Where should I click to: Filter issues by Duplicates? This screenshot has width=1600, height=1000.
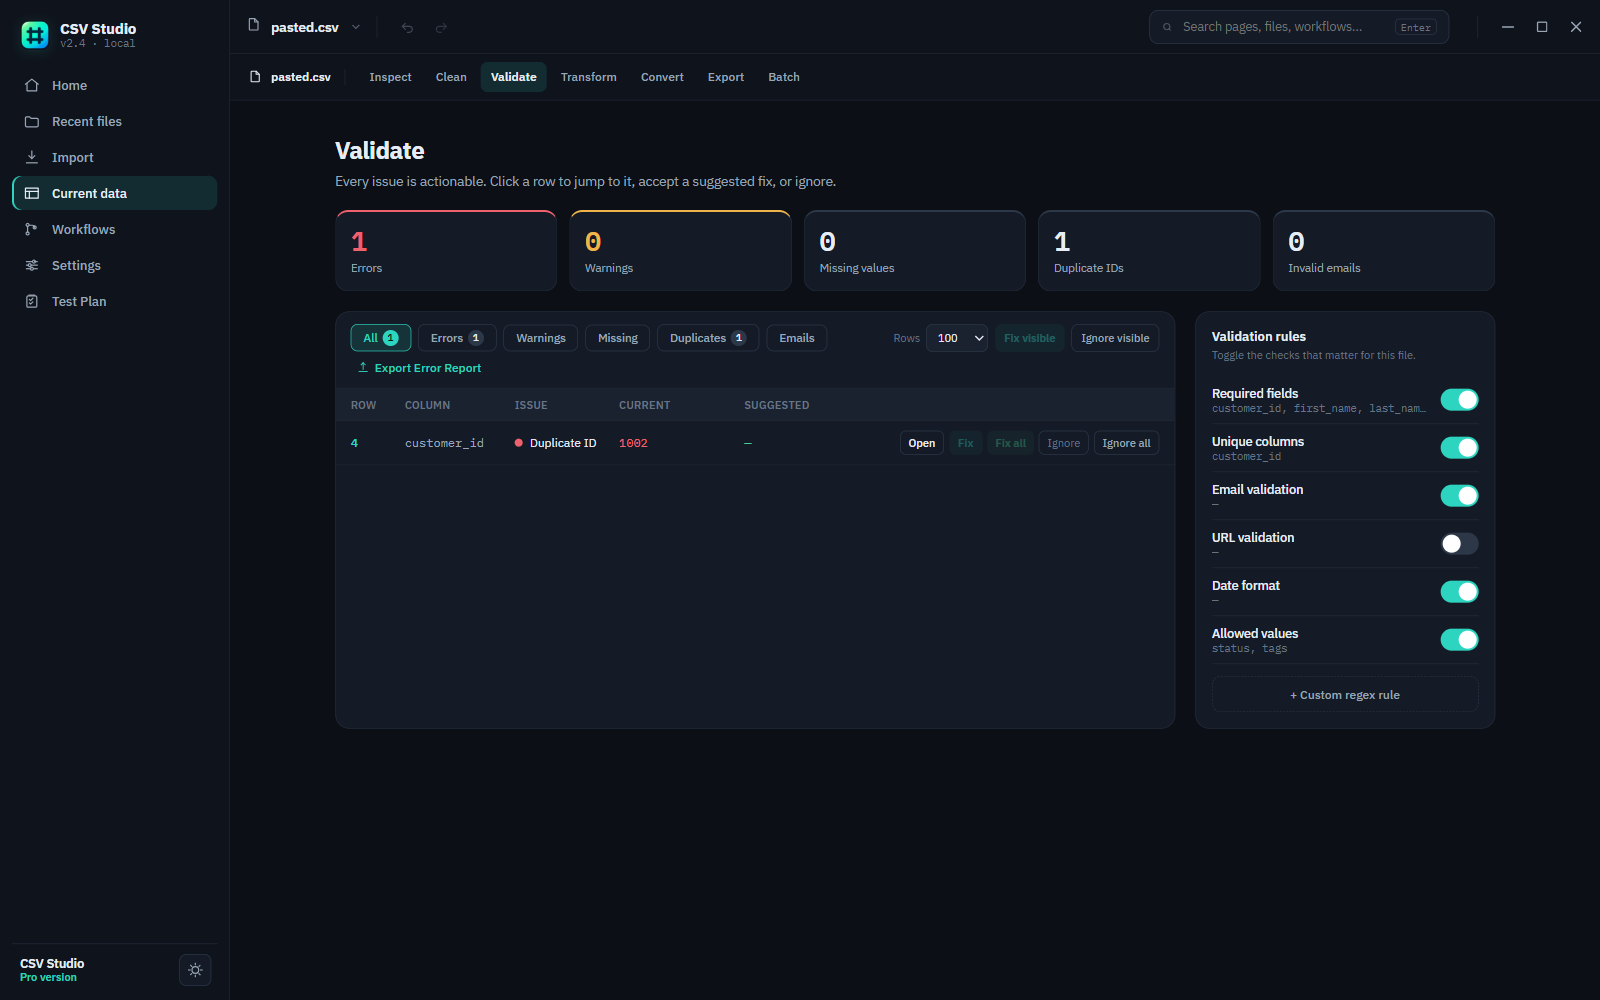click(708, 338)
